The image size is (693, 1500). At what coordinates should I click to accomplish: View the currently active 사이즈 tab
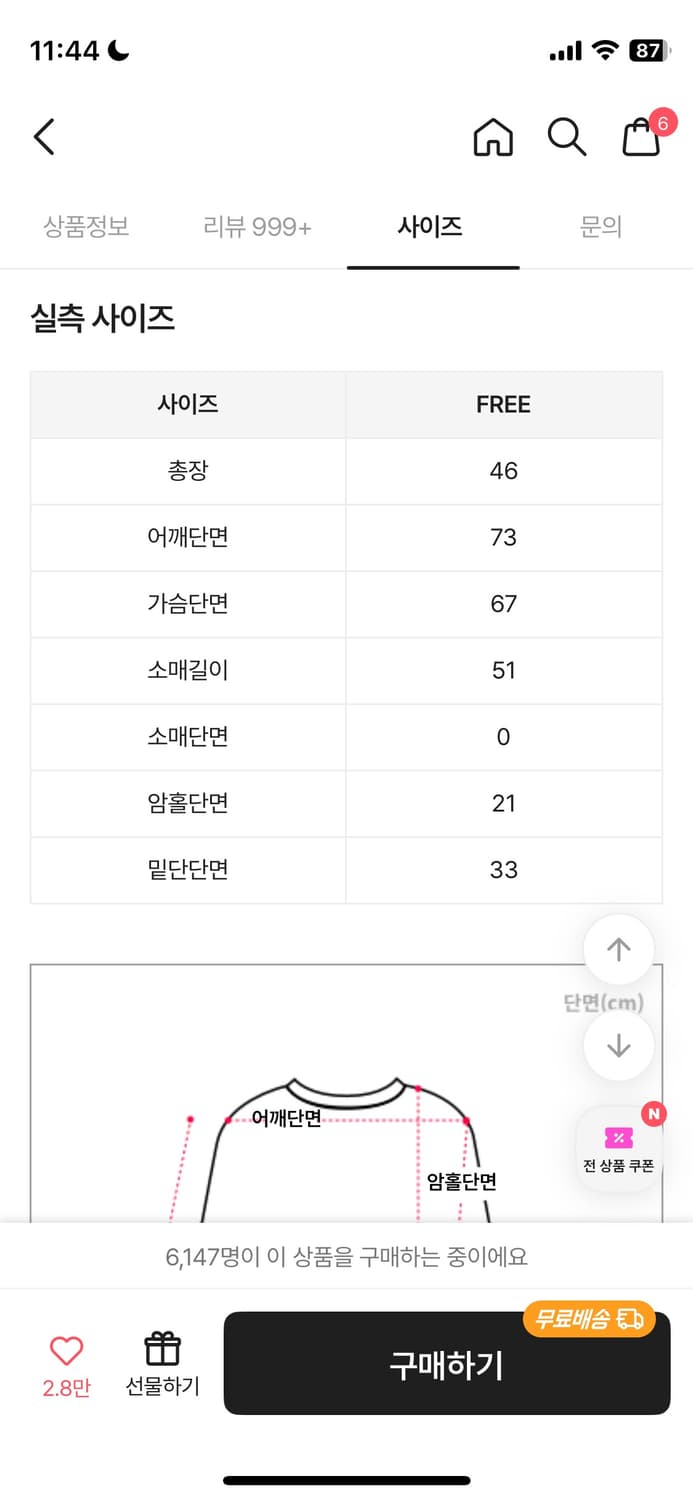point(433,227)
